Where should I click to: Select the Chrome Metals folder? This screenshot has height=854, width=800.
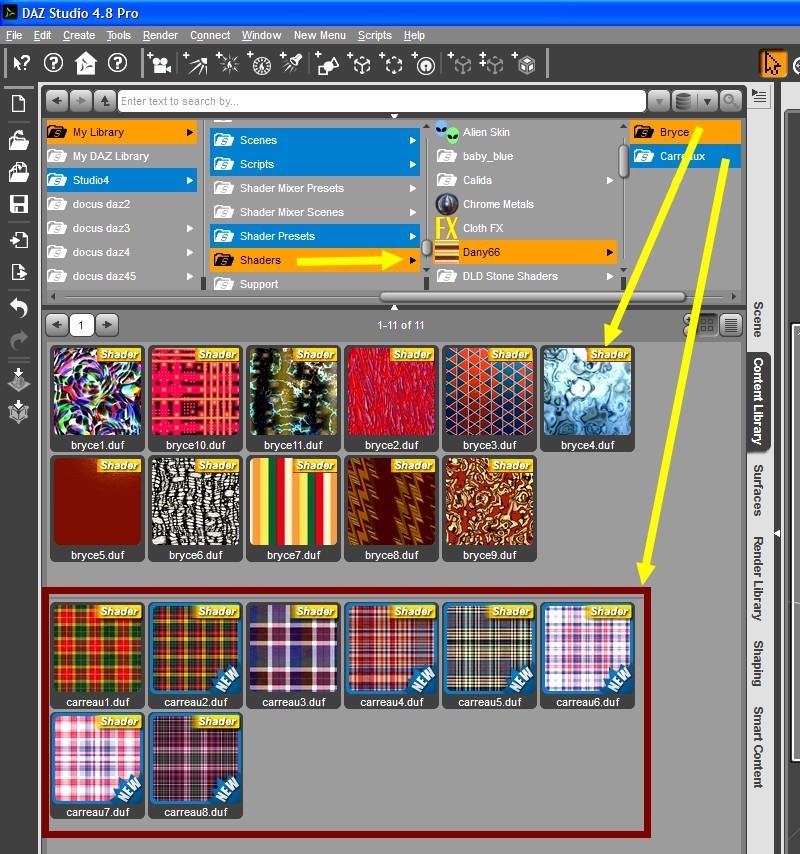525,204
